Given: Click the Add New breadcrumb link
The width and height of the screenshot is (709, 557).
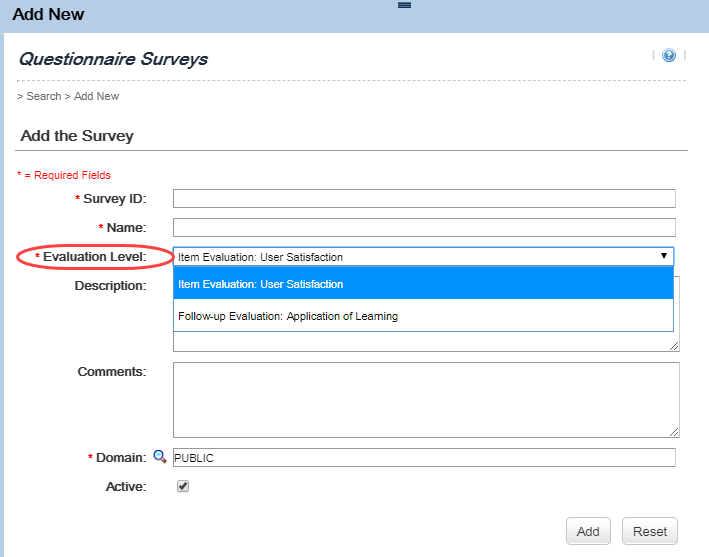Looking at the screenshot, I should 96,96.
